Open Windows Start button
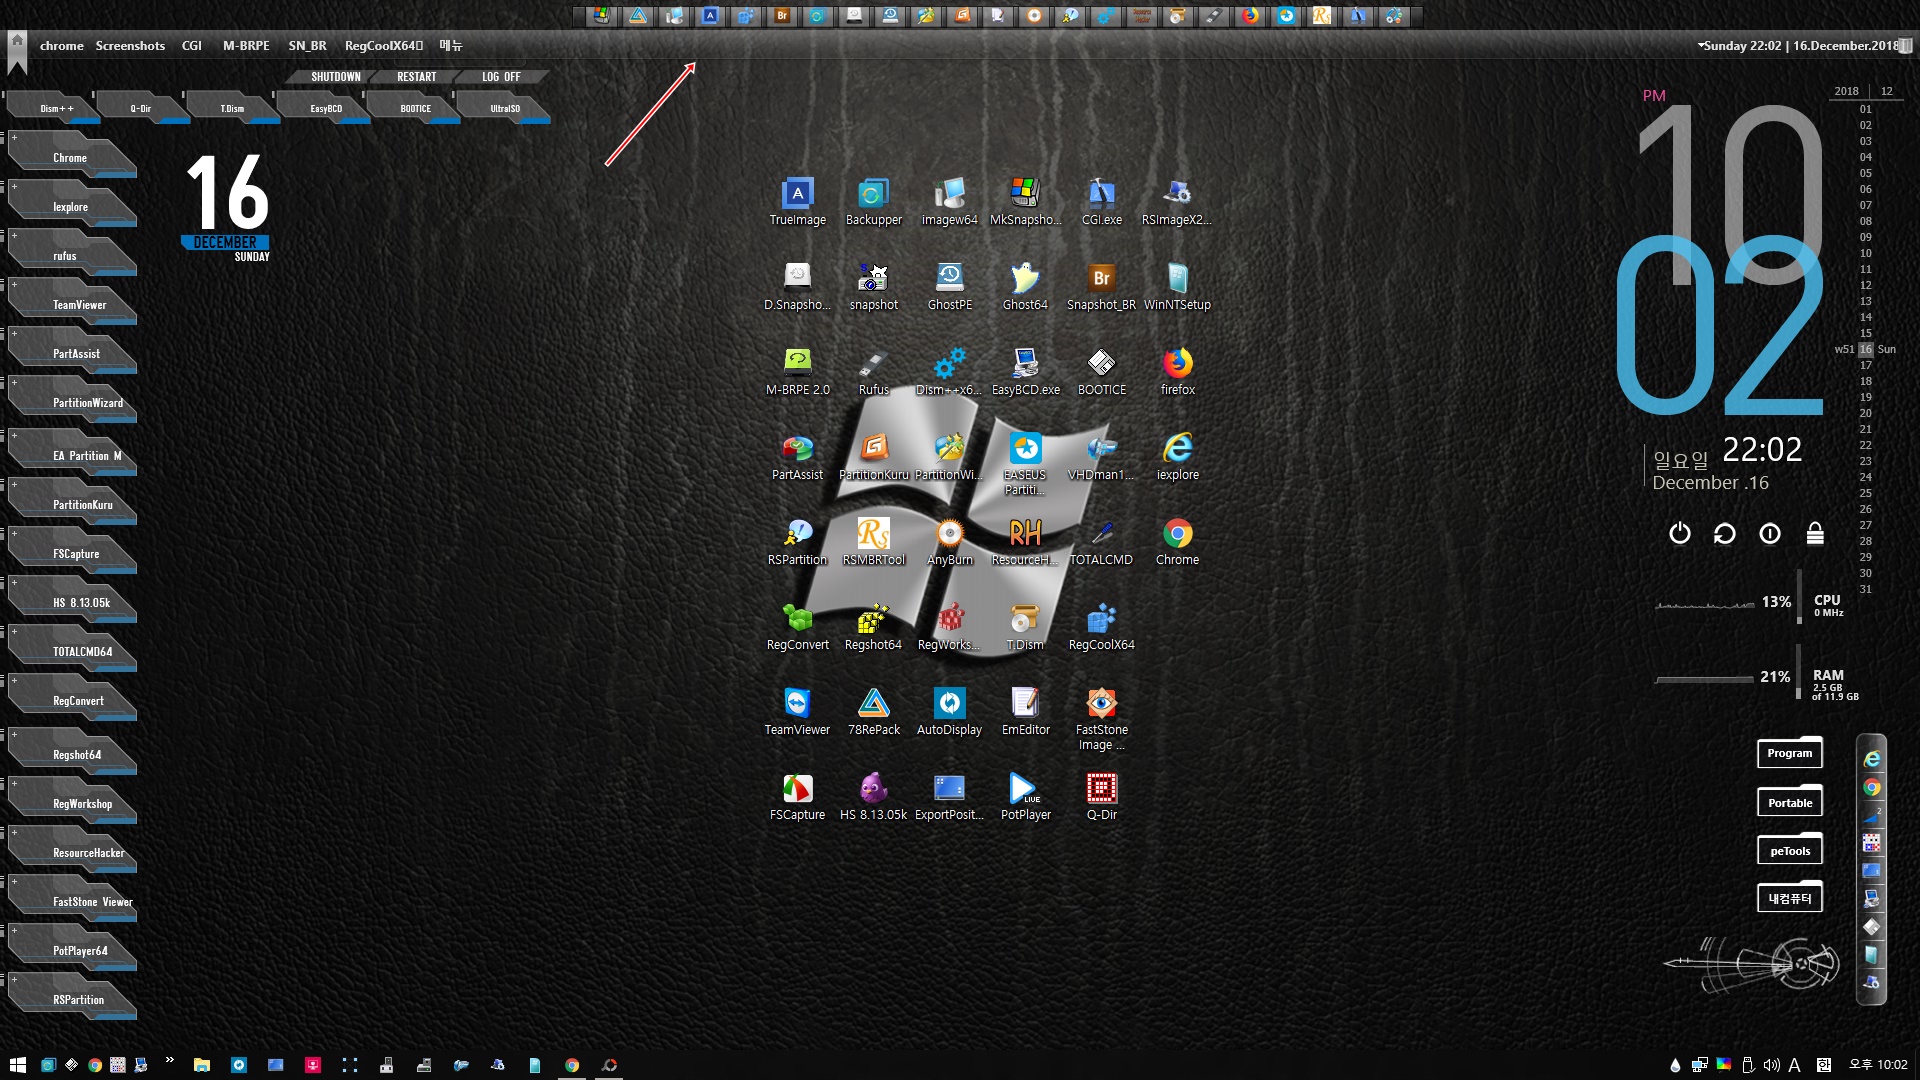Image resolution: width=1920 pixels, height=1080 pixels. pyautogui.click(x=17, y=1065)
